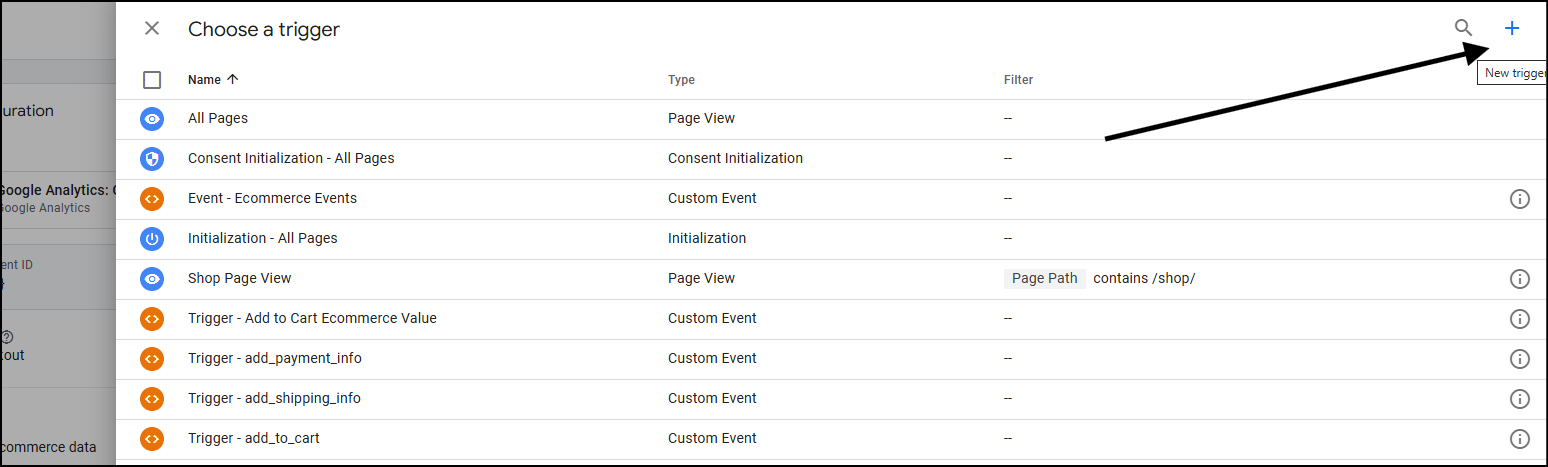
Task: Click the Filter column header
Action: pos(1018,80)
